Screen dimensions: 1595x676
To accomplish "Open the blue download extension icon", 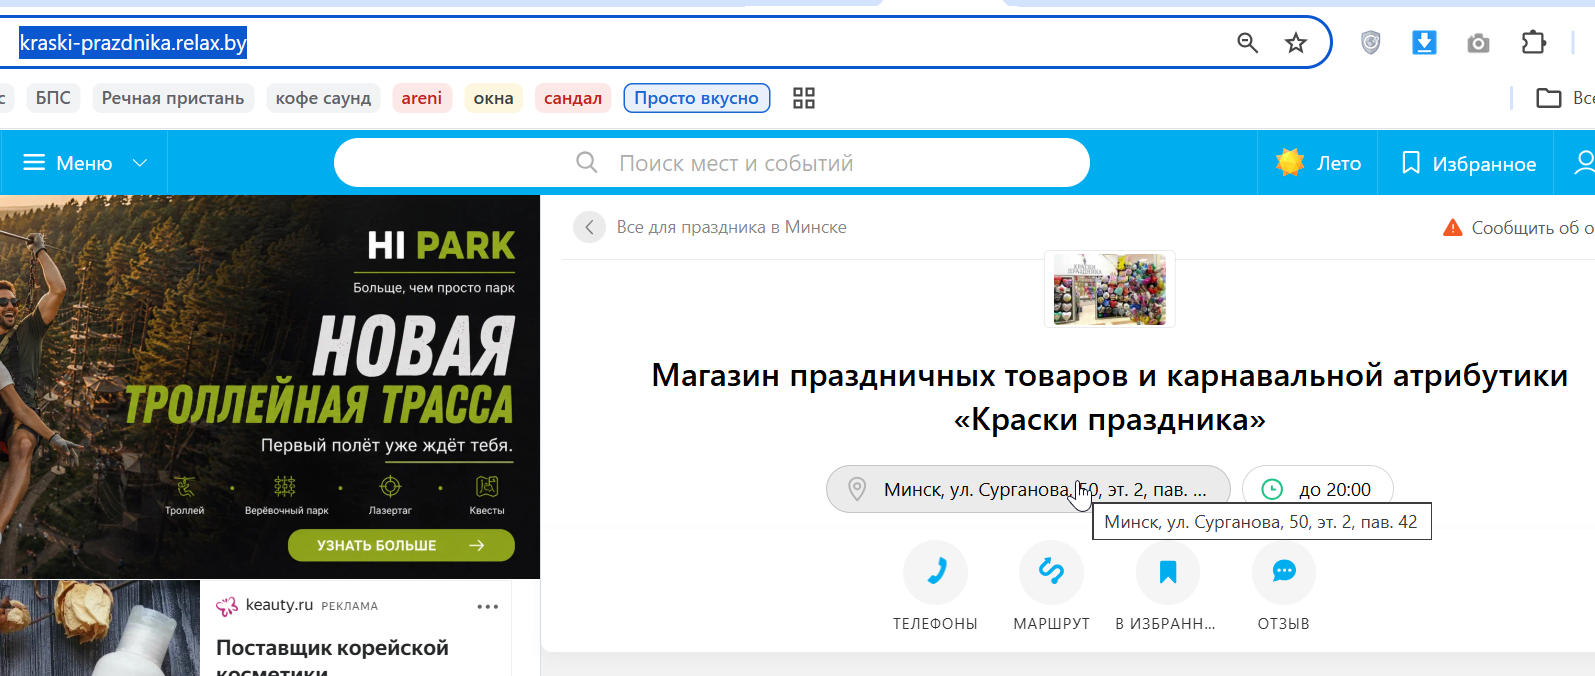I will tap(1424, 42).
